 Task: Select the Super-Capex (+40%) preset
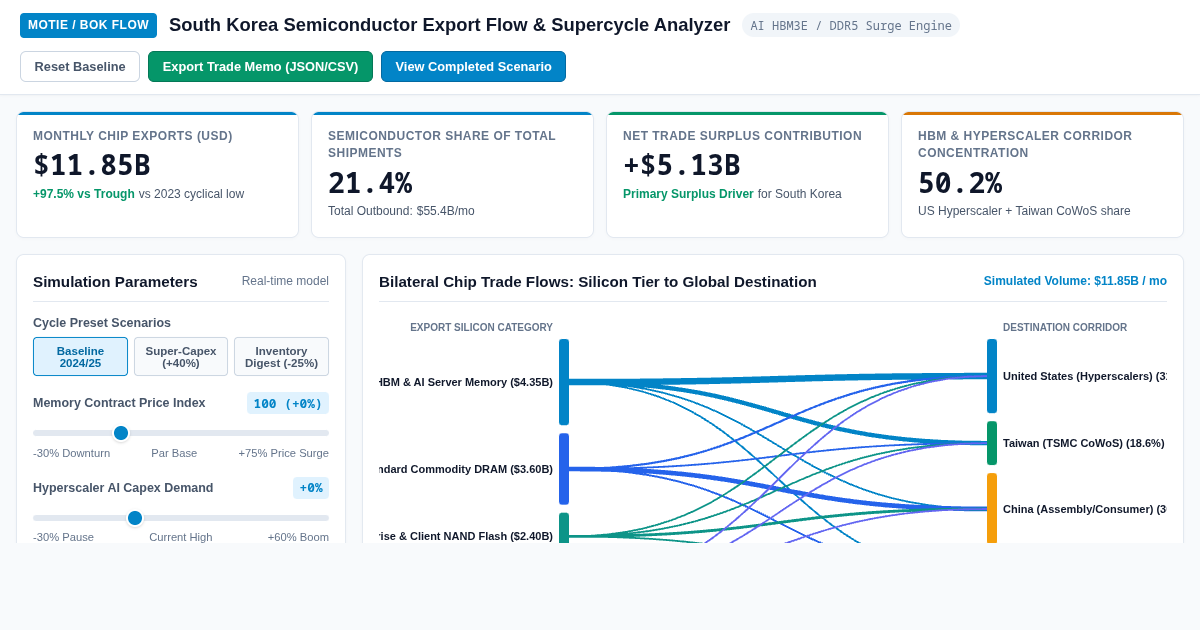181,357
